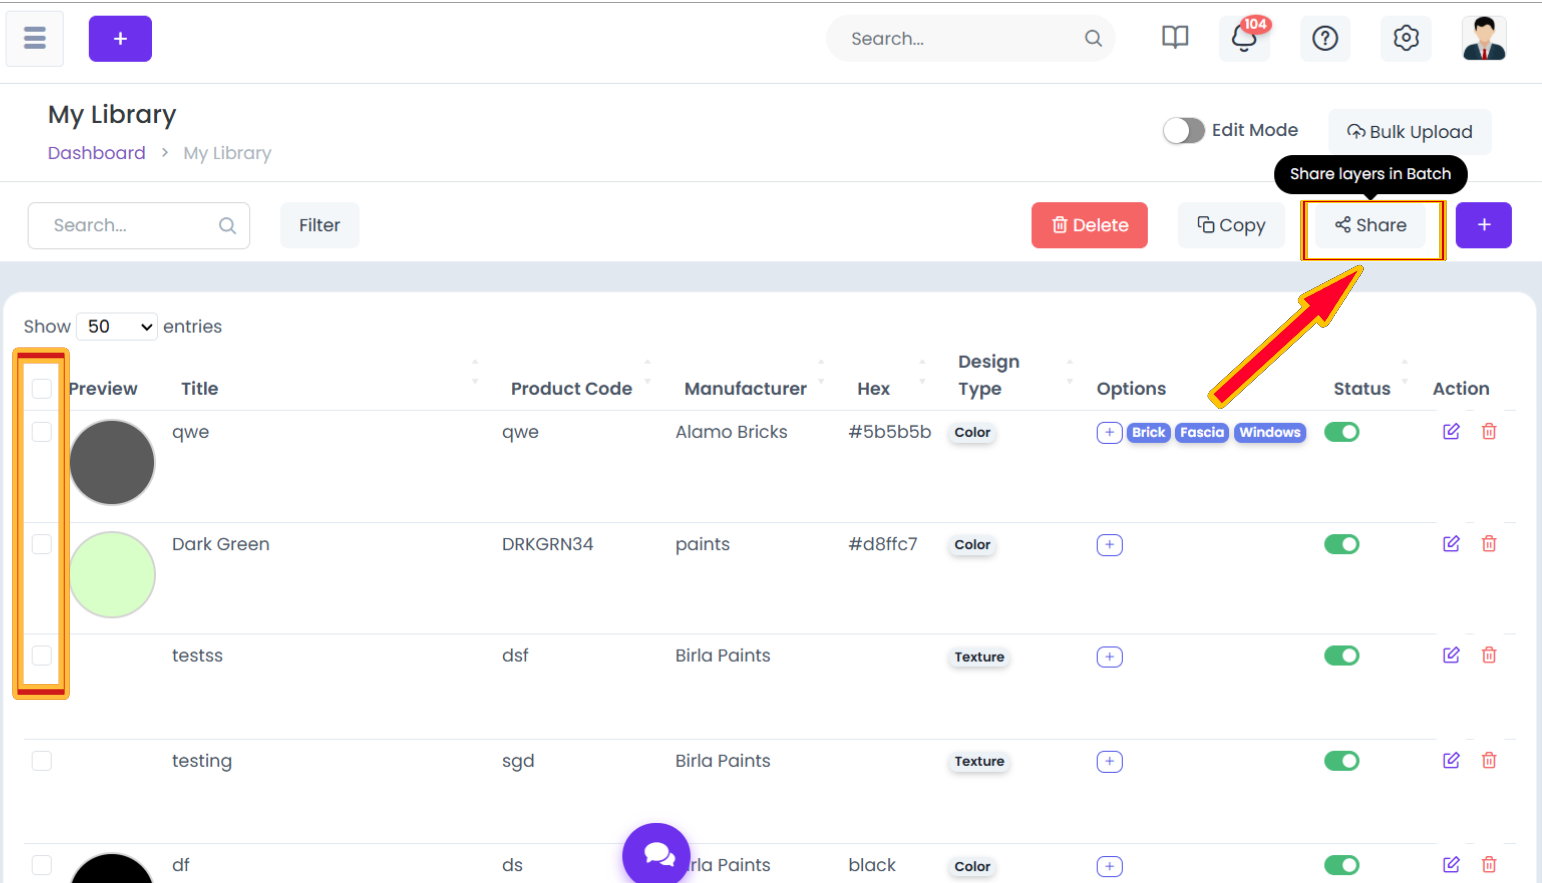Sort by Status column
The width and height of the screenshot is (1542, 883).
pyautogui.click(x=1361, y=388)
